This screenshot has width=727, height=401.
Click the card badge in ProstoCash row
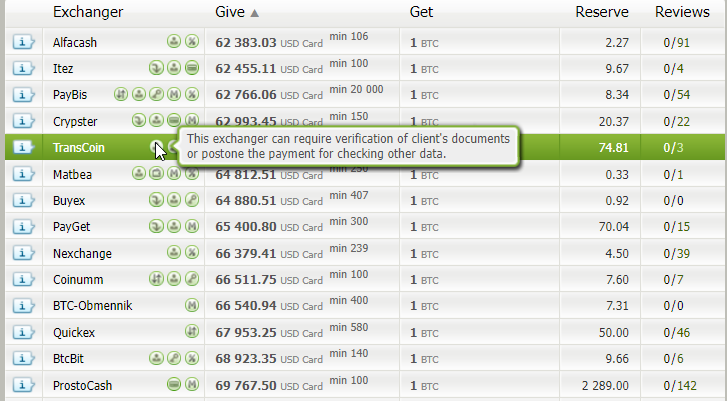pyautogui.click(x=174, y=384)
